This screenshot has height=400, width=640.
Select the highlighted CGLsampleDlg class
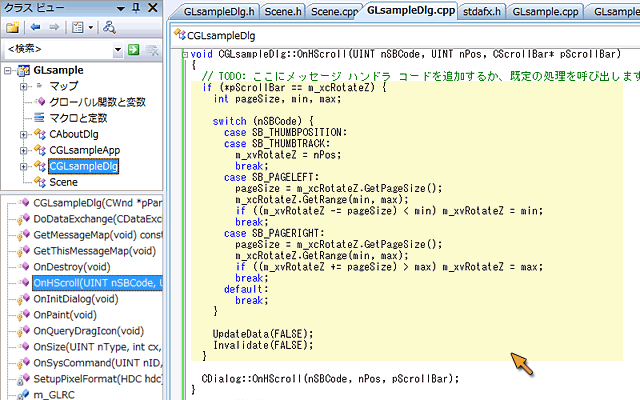point(84,166)
